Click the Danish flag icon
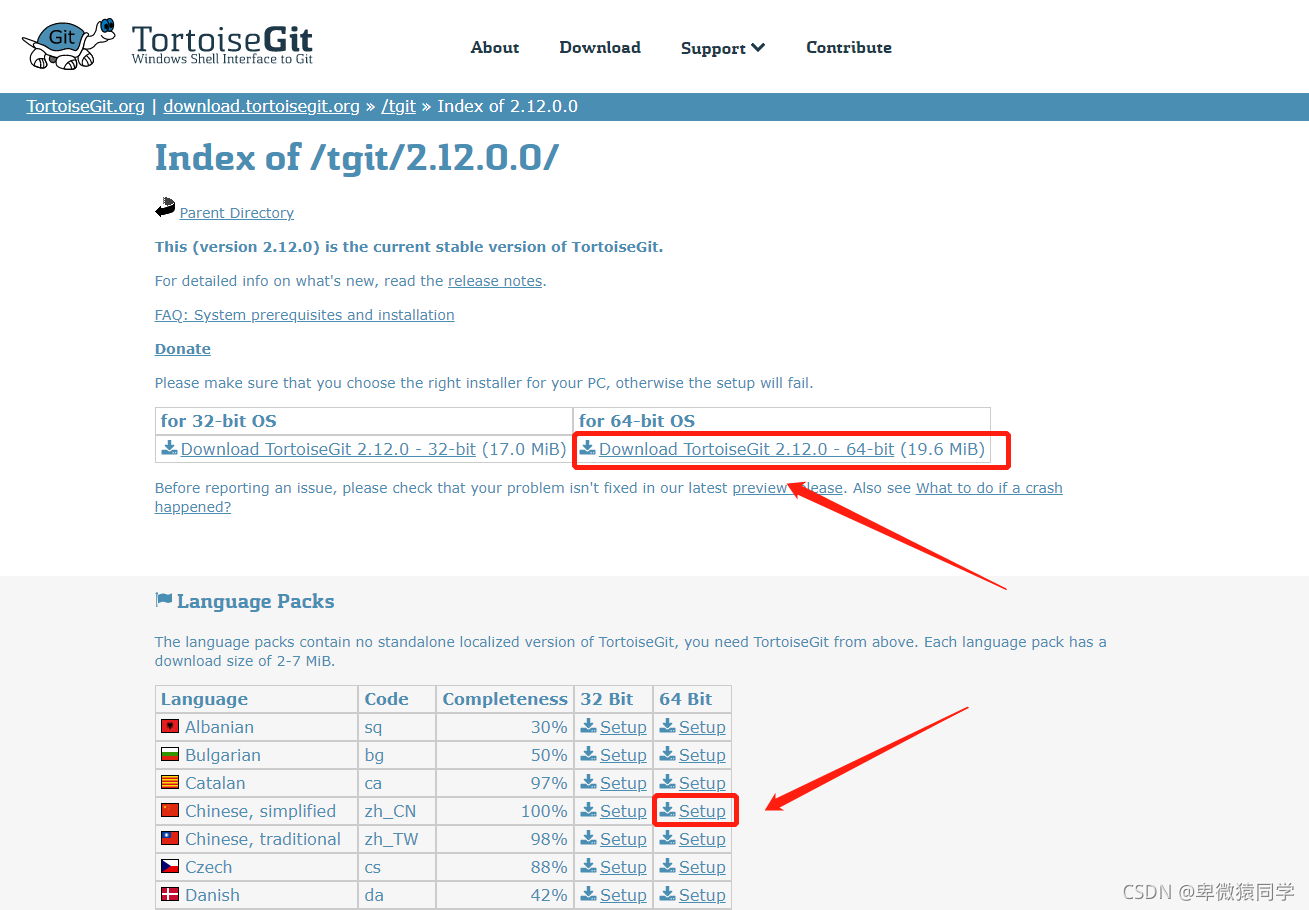The height and width of the screenshot is (910, 1309). pyautogui.click(x=170, y=894)
